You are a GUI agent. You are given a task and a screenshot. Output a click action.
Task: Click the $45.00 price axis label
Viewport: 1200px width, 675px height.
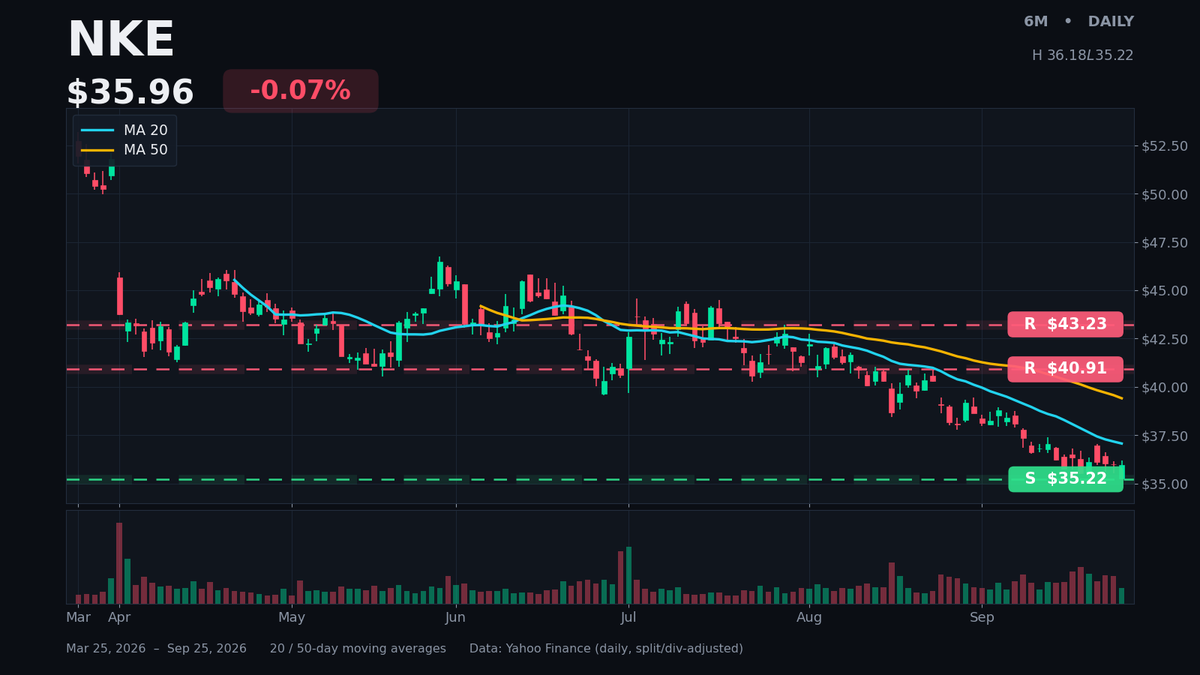[1164, 291]
